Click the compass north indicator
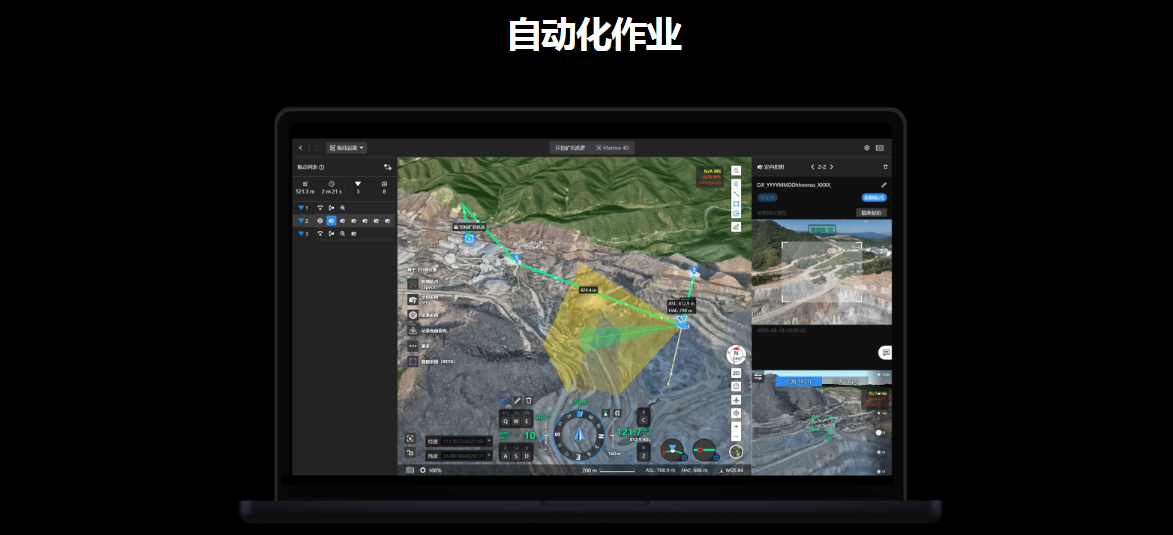Image resolution: width=1173 pixels, height=535 pixels. (736, 354)
